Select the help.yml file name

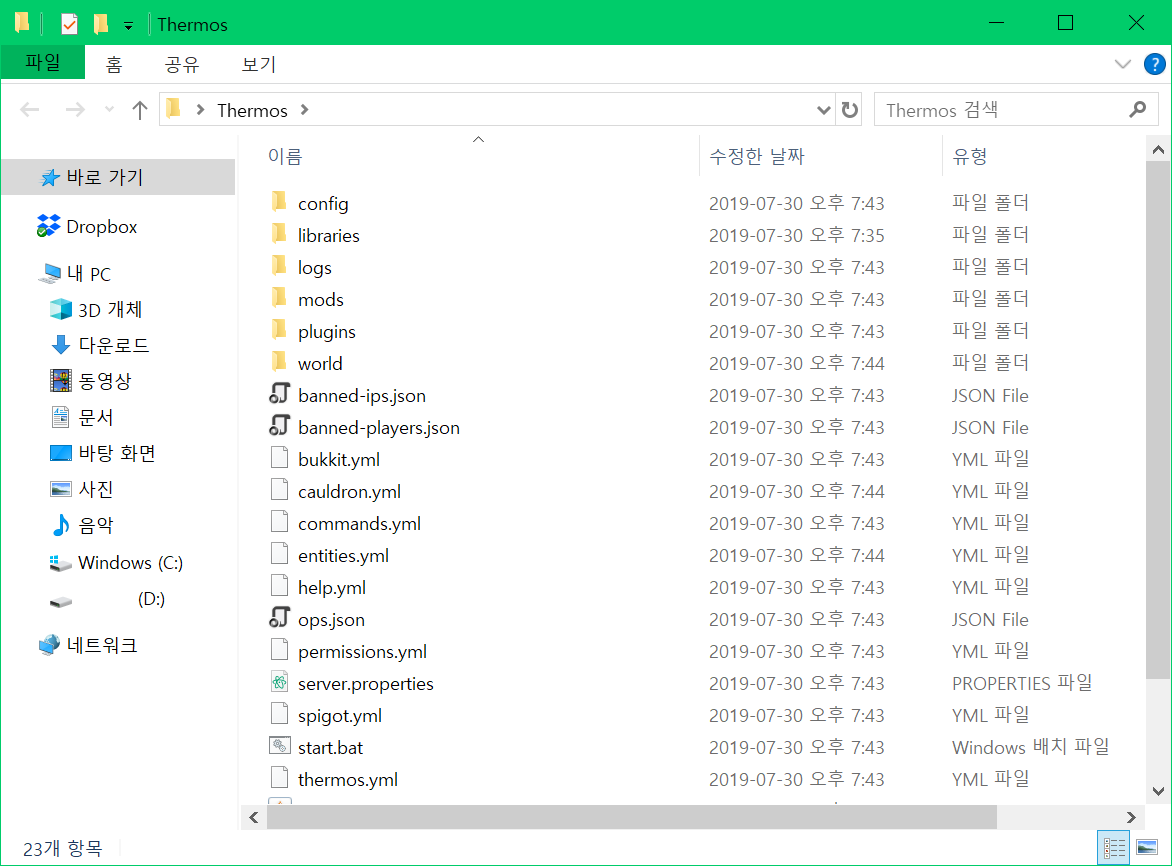pos(332,588)
